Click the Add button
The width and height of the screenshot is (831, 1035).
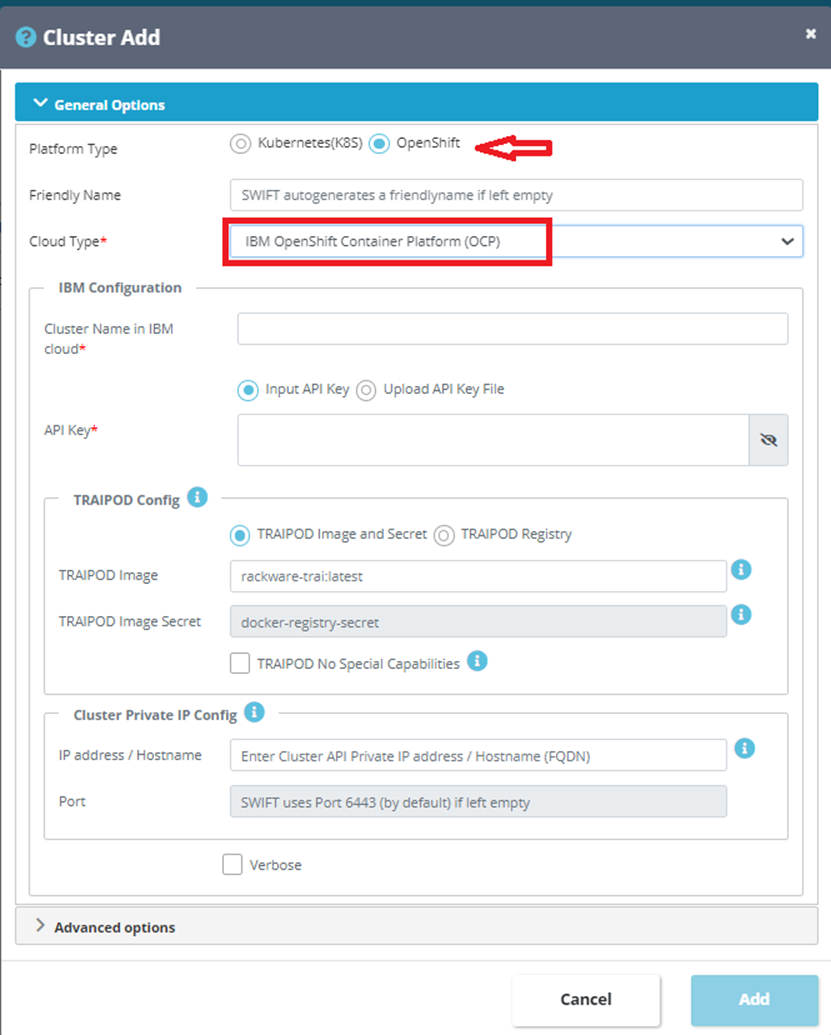[x=754, y=1000]
